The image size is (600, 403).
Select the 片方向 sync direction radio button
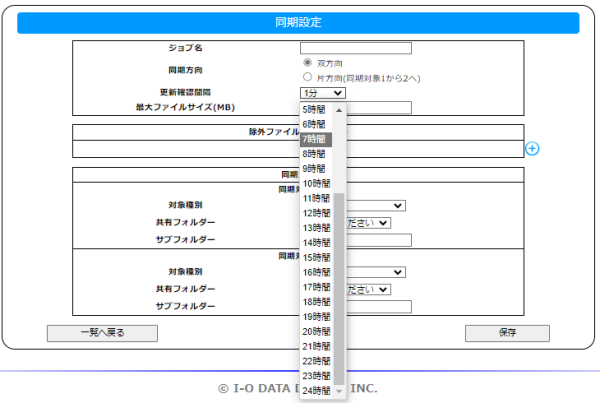click(x=308, y=77)
